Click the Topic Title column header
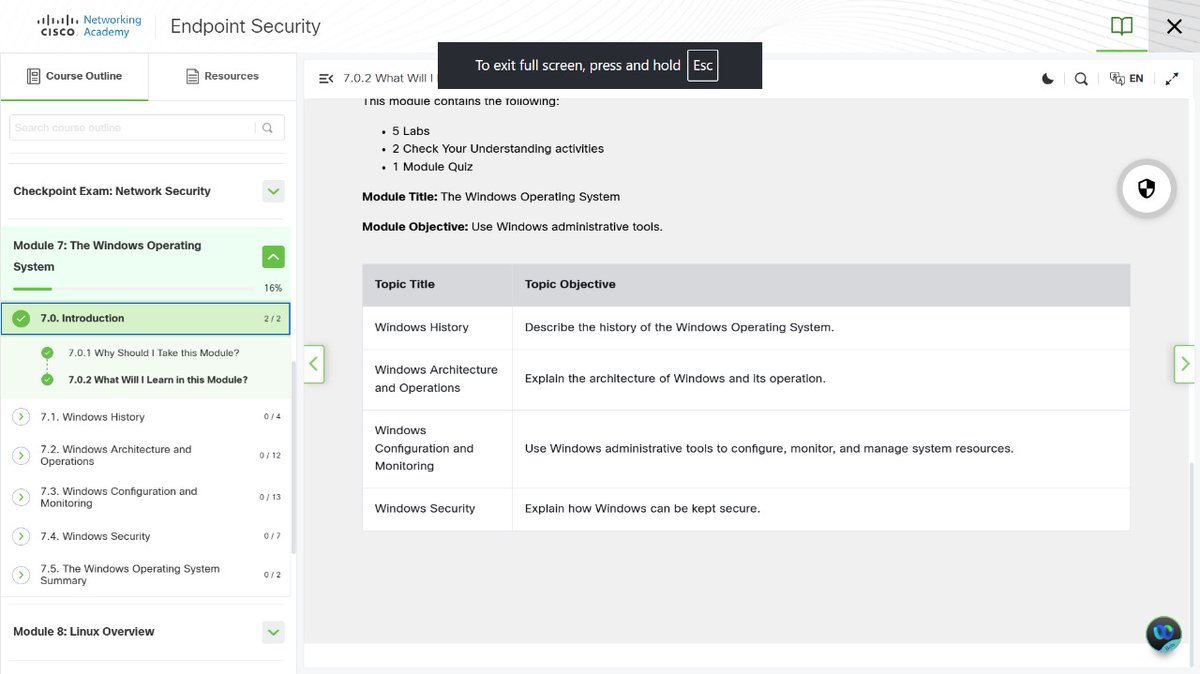The width and height of the screenshot is (1200, 674). tap(437, 285)
